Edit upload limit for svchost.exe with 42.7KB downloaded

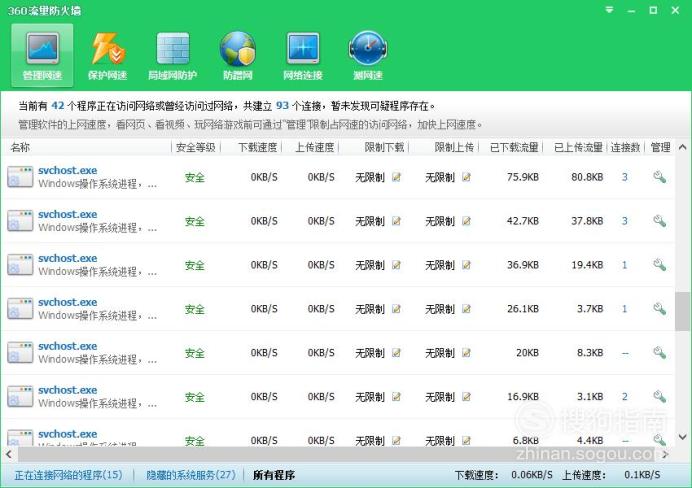(466, 221)
